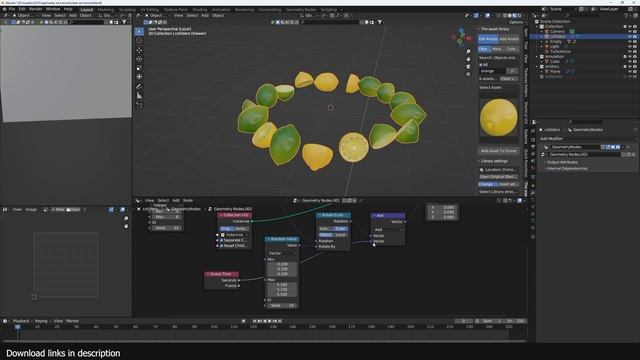Click the pan hand icon in image editor
Image resolution: width=640 pixels, height=360 pixels.
pyautogui.click(x=126, y=226)
